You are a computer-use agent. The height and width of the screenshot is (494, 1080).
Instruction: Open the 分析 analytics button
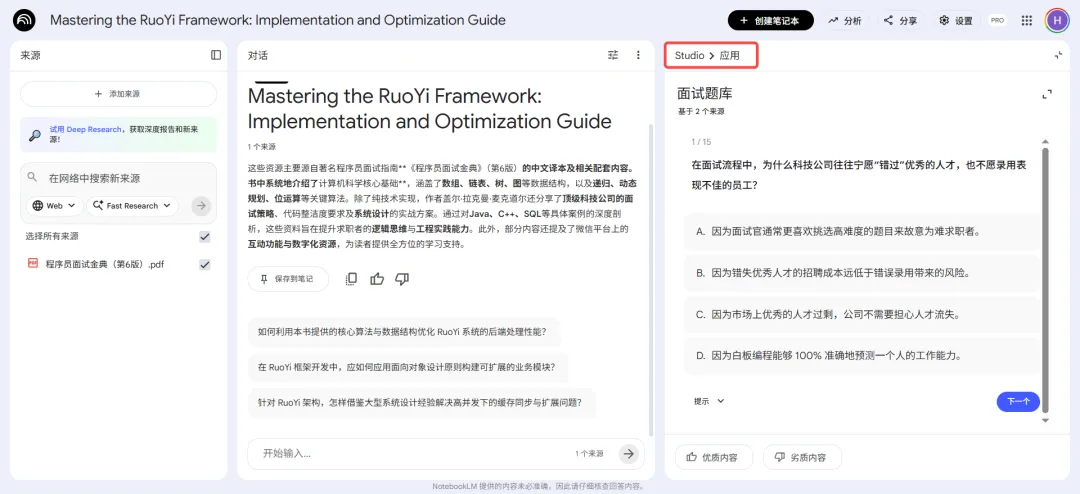(845, 21)
